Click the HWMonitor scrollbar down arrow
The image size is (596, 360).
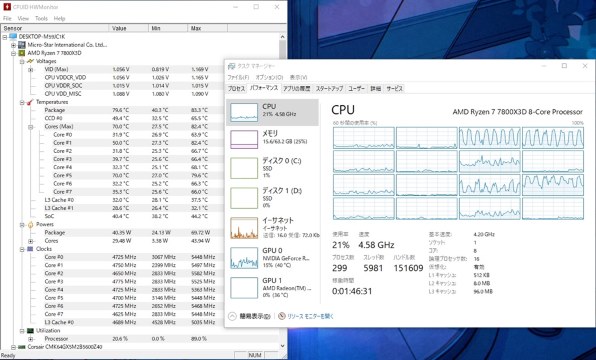[282, 346]
